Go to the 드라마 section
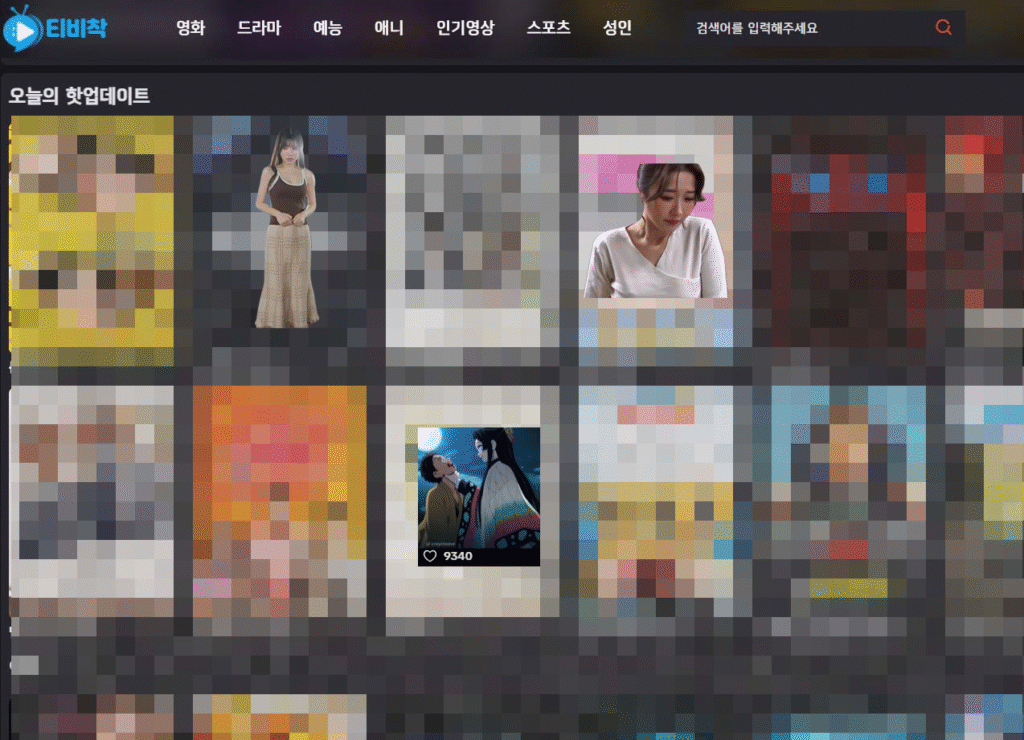 coord(259,28)
